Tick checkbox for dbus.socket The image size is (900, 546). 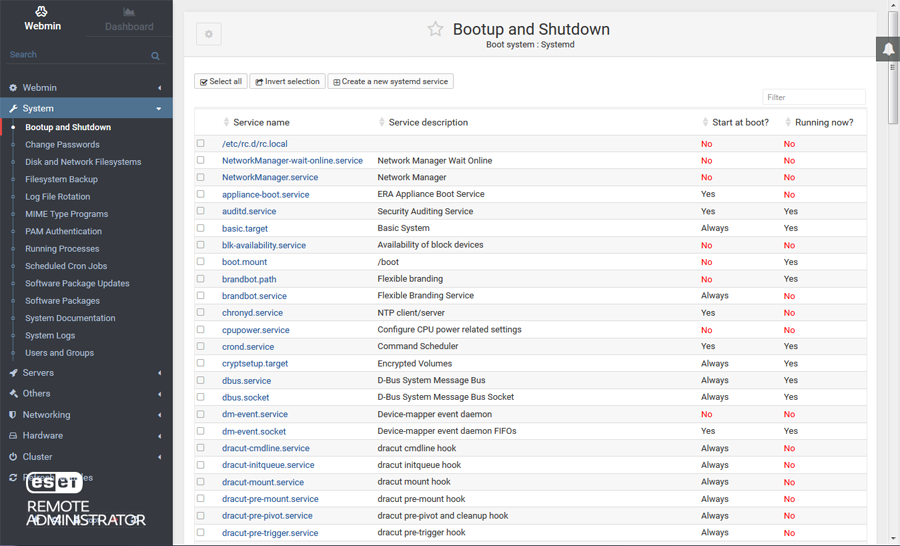200,397
